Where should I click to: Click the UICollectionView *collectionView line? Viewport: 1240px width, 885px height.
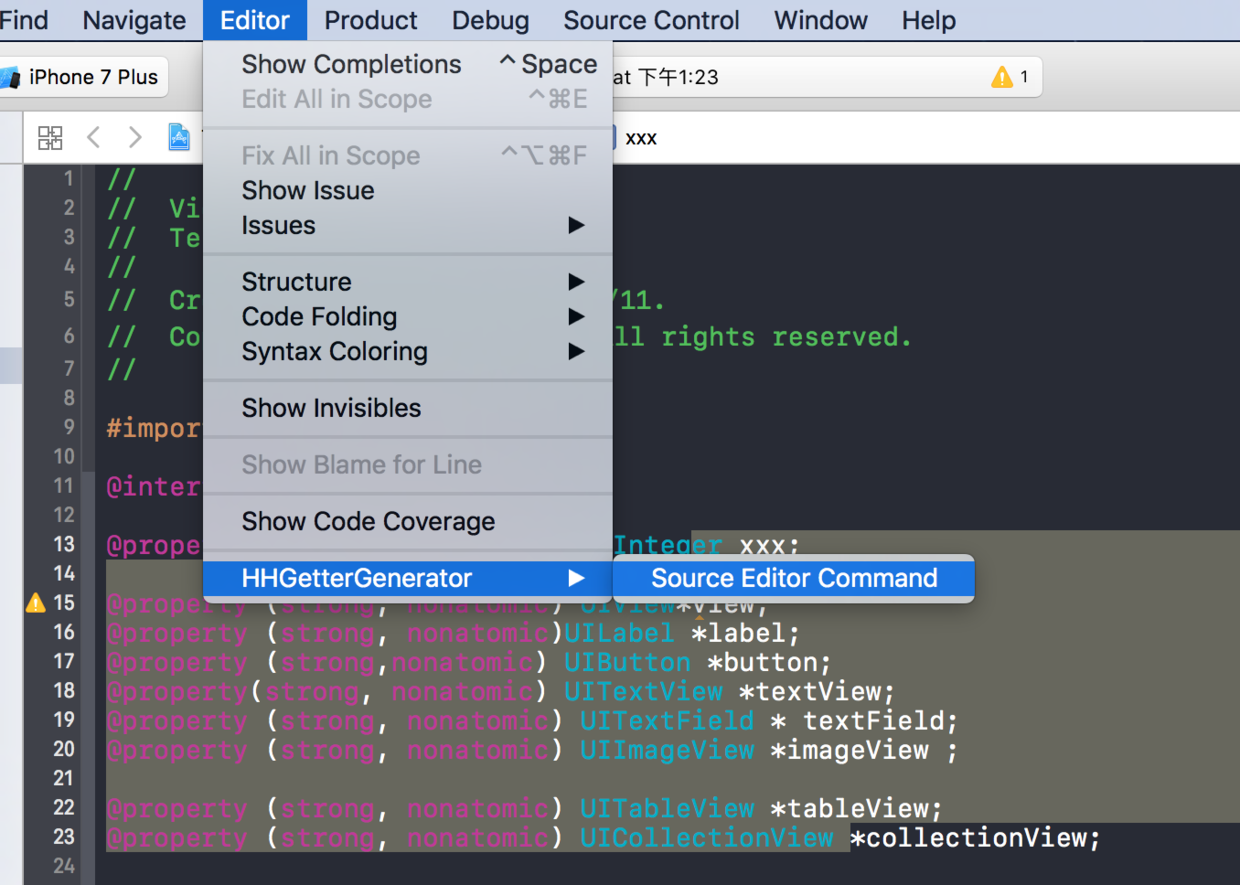[604, 837]
